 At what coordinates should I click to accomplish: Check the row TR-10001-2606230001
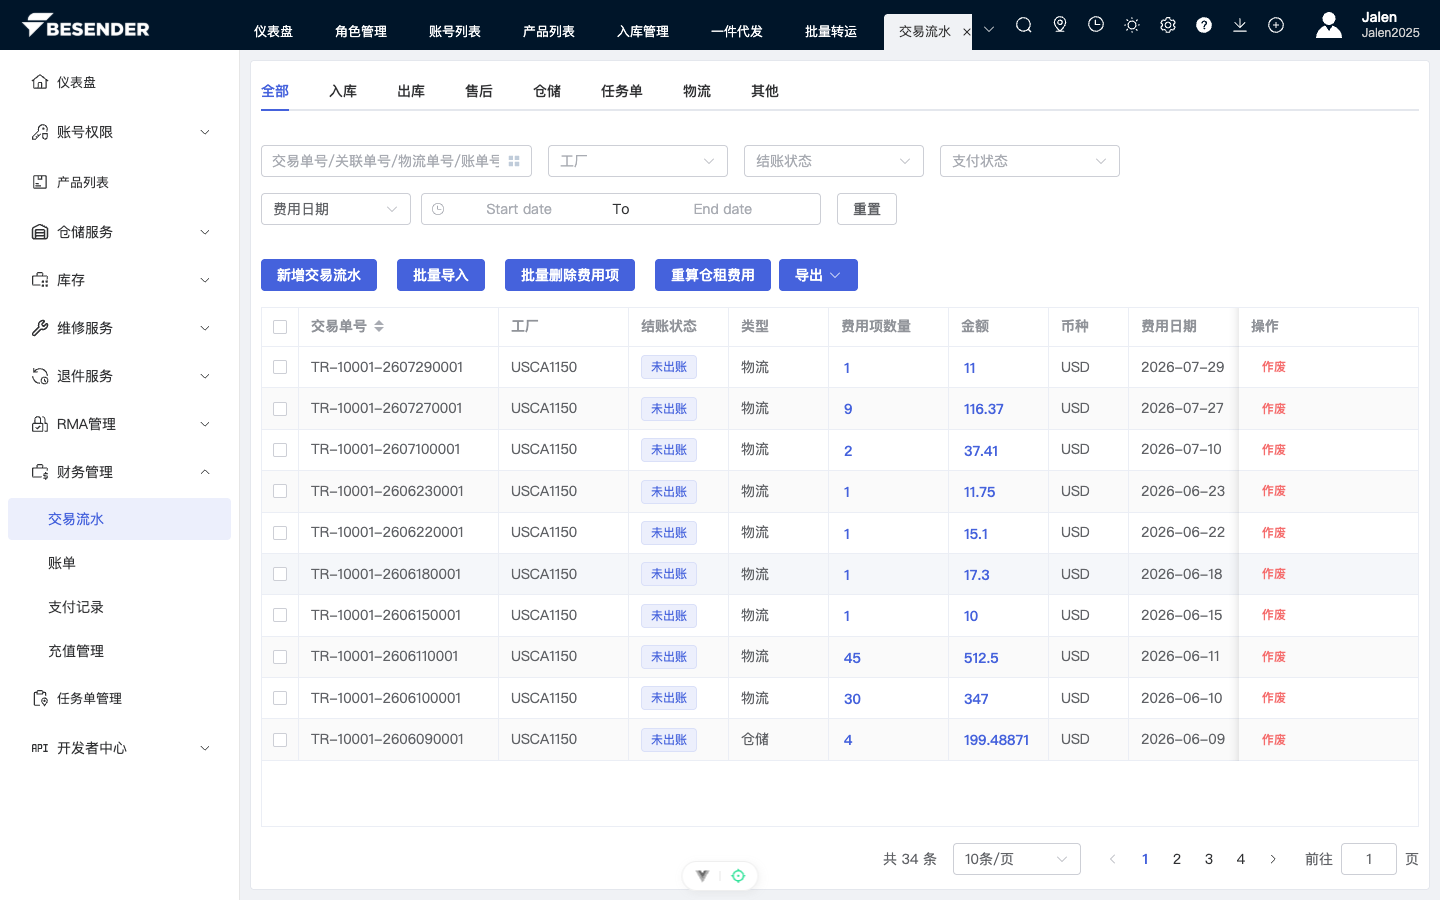(280, 491)
